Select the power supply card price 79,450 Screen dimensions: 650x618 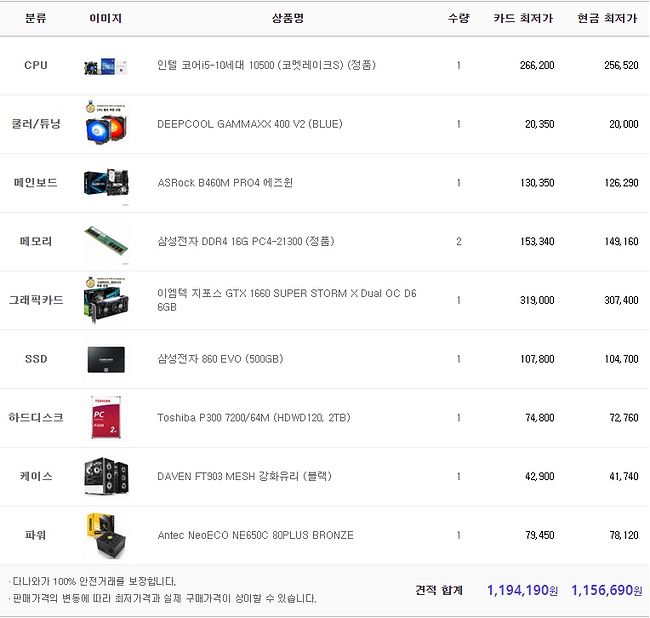pos(540,535)
